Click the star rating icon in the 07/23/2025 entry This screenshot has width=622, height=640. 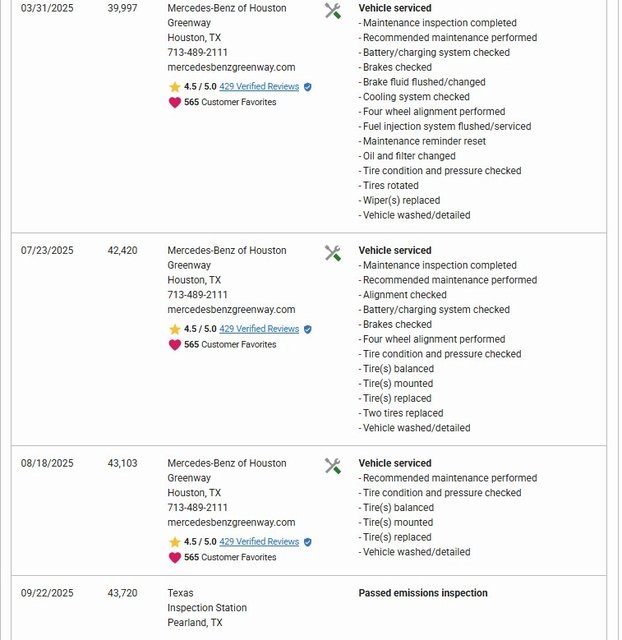(175, 329)
